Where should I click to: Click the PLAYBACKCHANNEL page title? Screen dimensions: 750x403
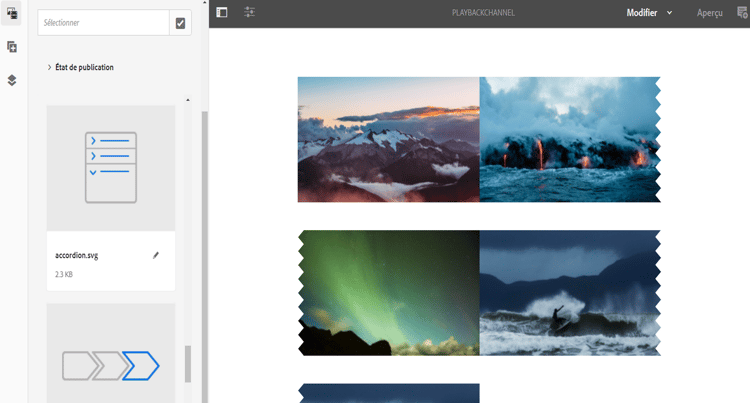point(483,13)
